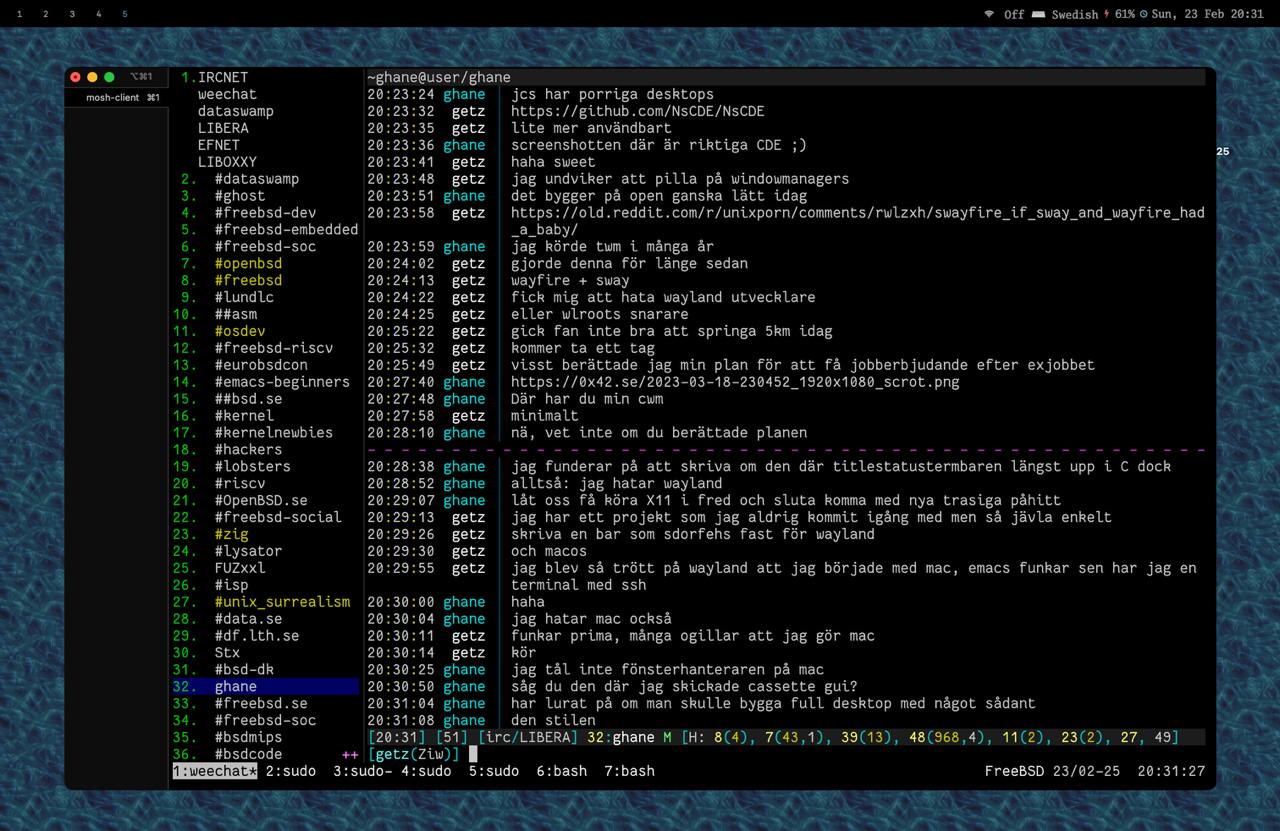This screenshot has height=831, width=1280.
Task: Click the keyboard layout icon beside Swedish
Action: pyautogui.click(x=1038, y=15)
